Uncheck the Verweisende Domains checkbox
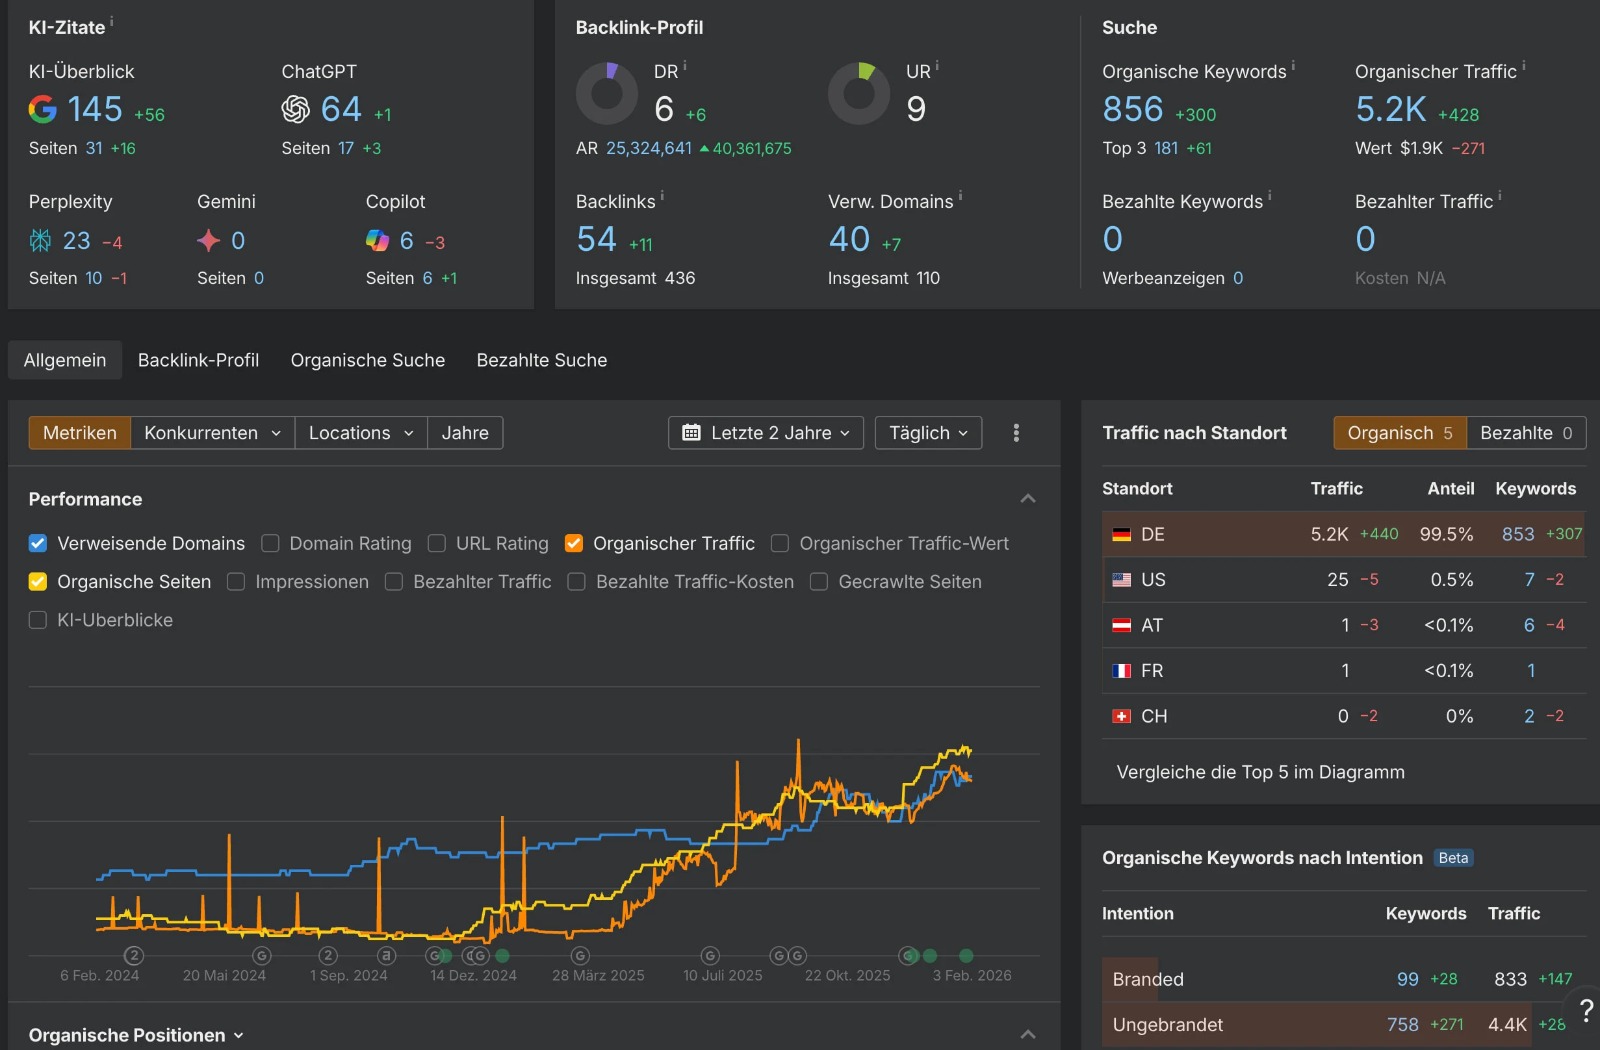Image resolution: width=1600 pixels, height=1050 pixels. coord(38,543)
